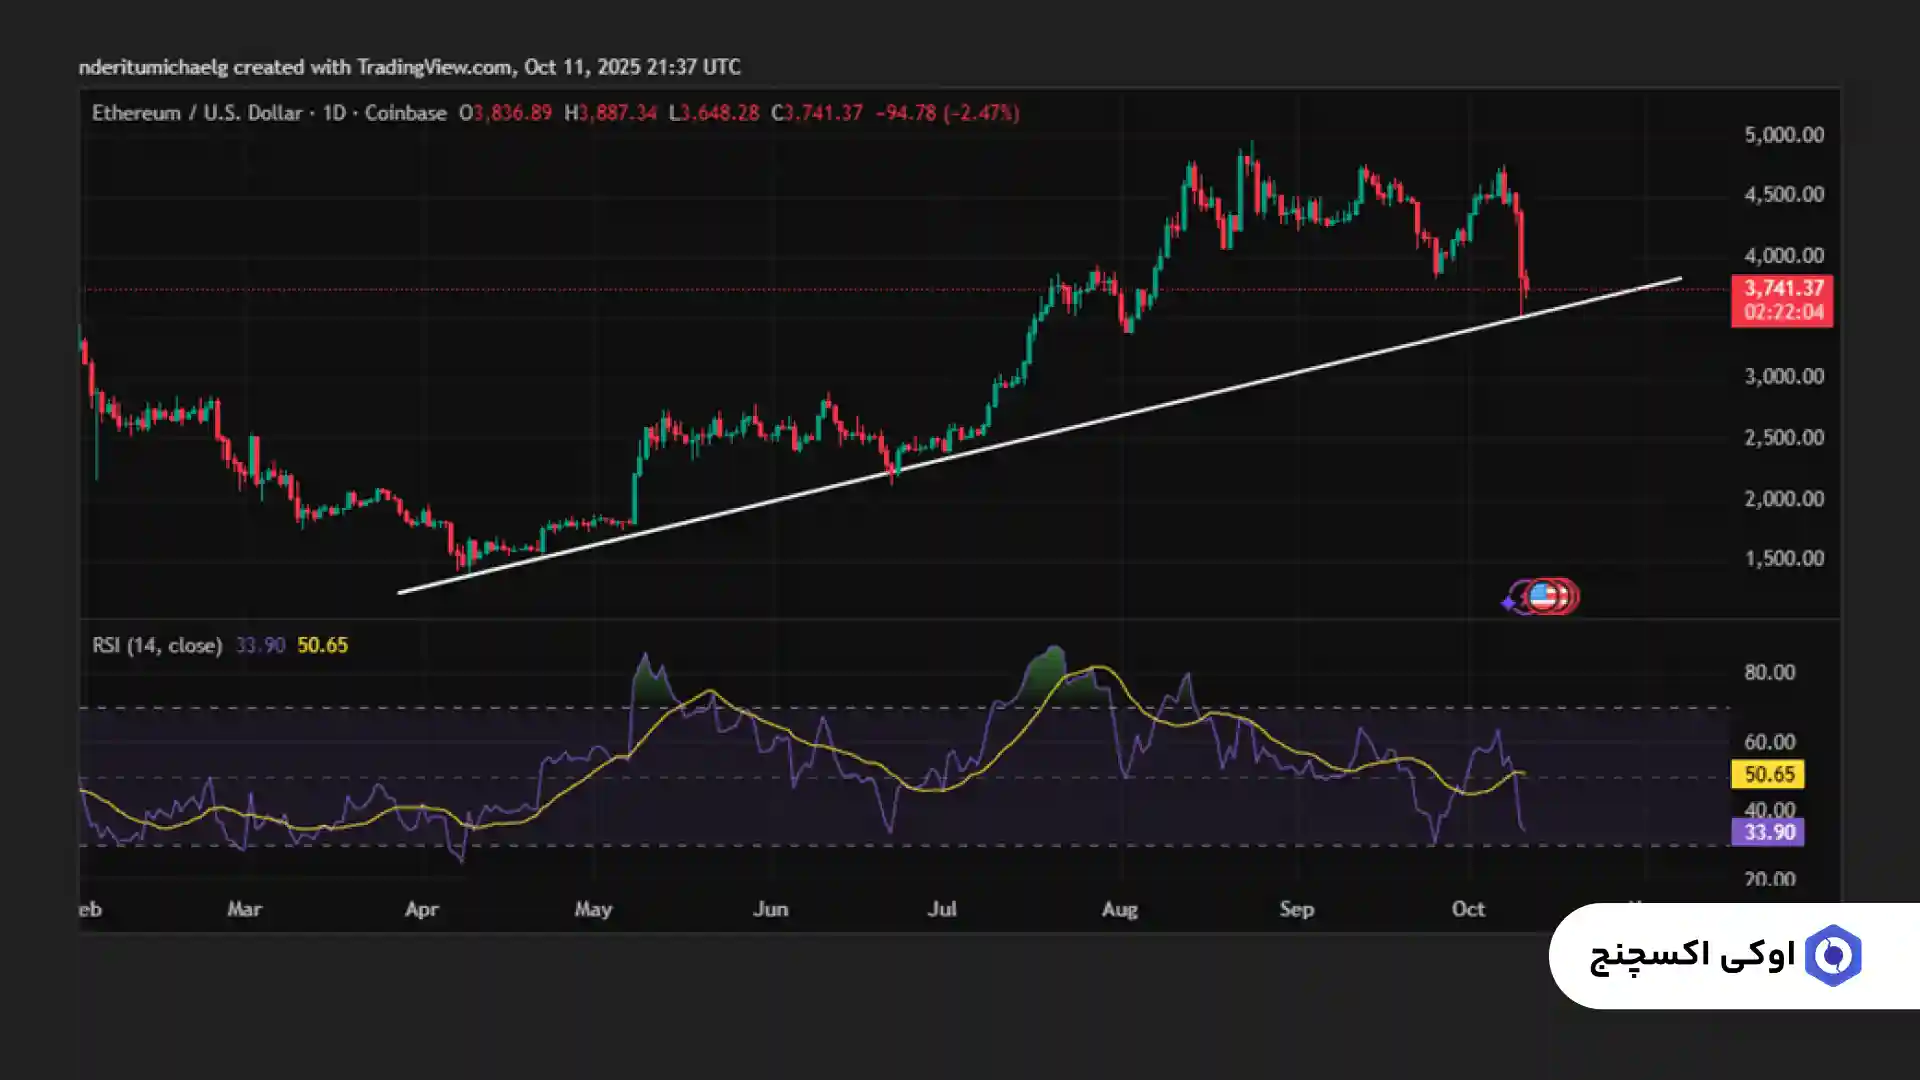
Task: Click the yellow 50.65 RSI value tag
Action: click(1768, 774)
